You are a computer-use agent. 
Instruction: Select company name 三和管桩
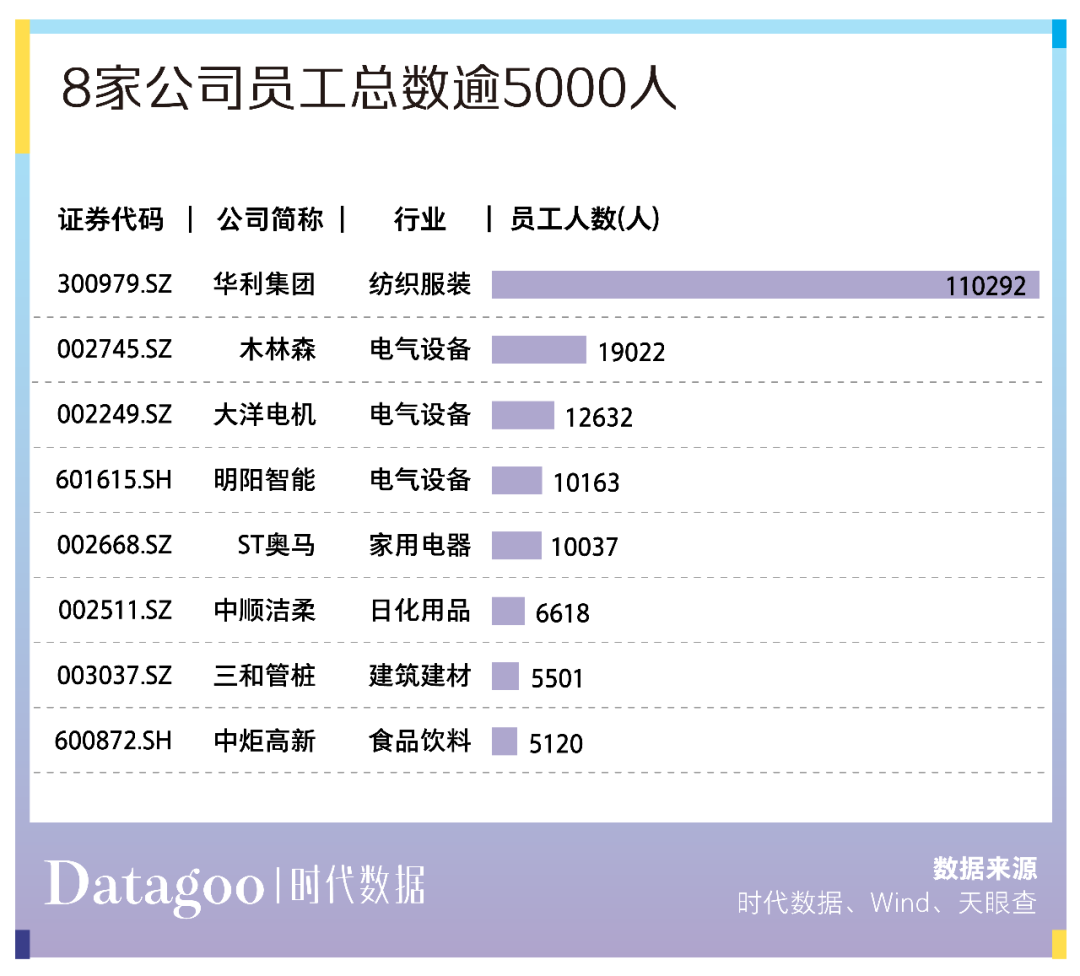[264, 676]
